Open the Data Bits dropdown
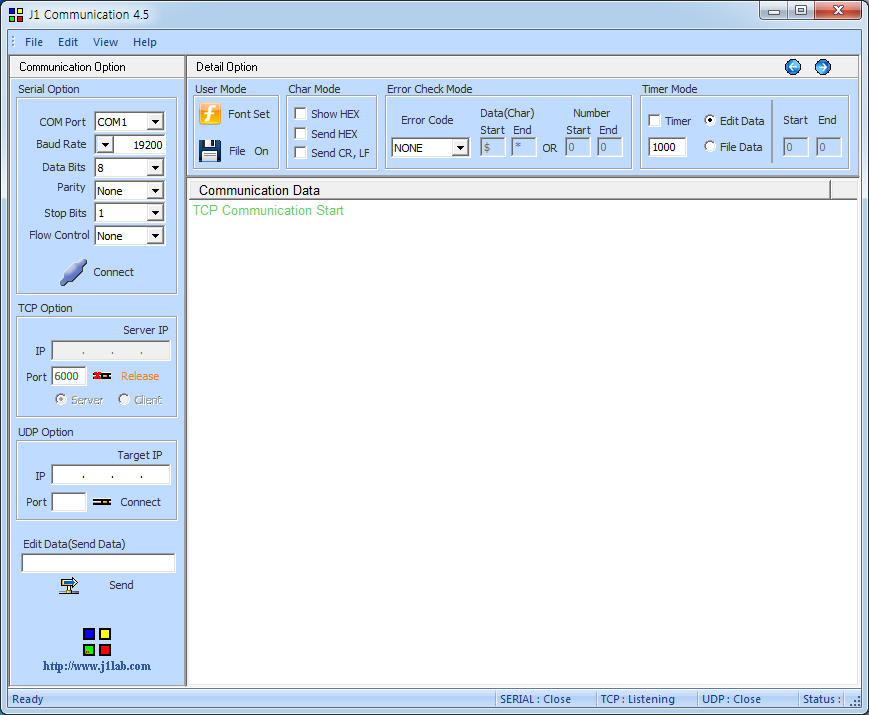The image size is (869, 715). pyautogui.click(x=156, y=167)
